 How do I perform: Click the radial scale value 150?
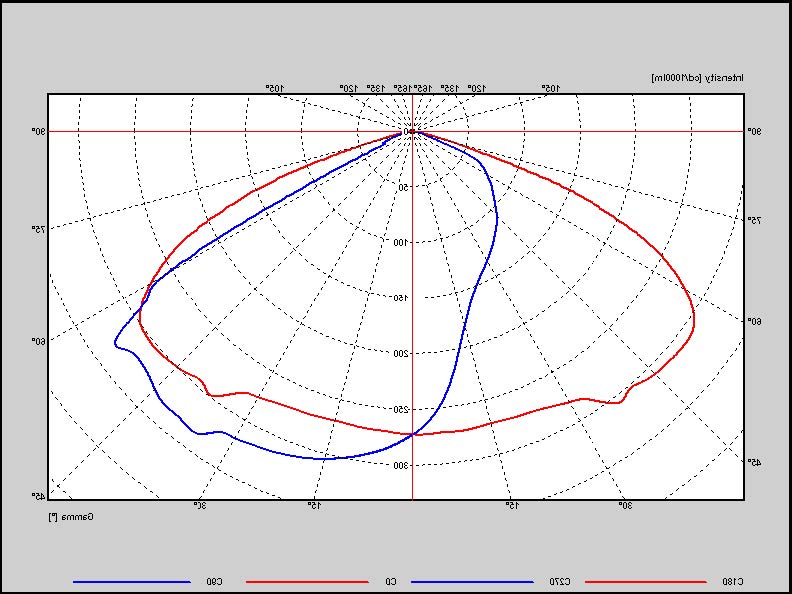[401, 298]
